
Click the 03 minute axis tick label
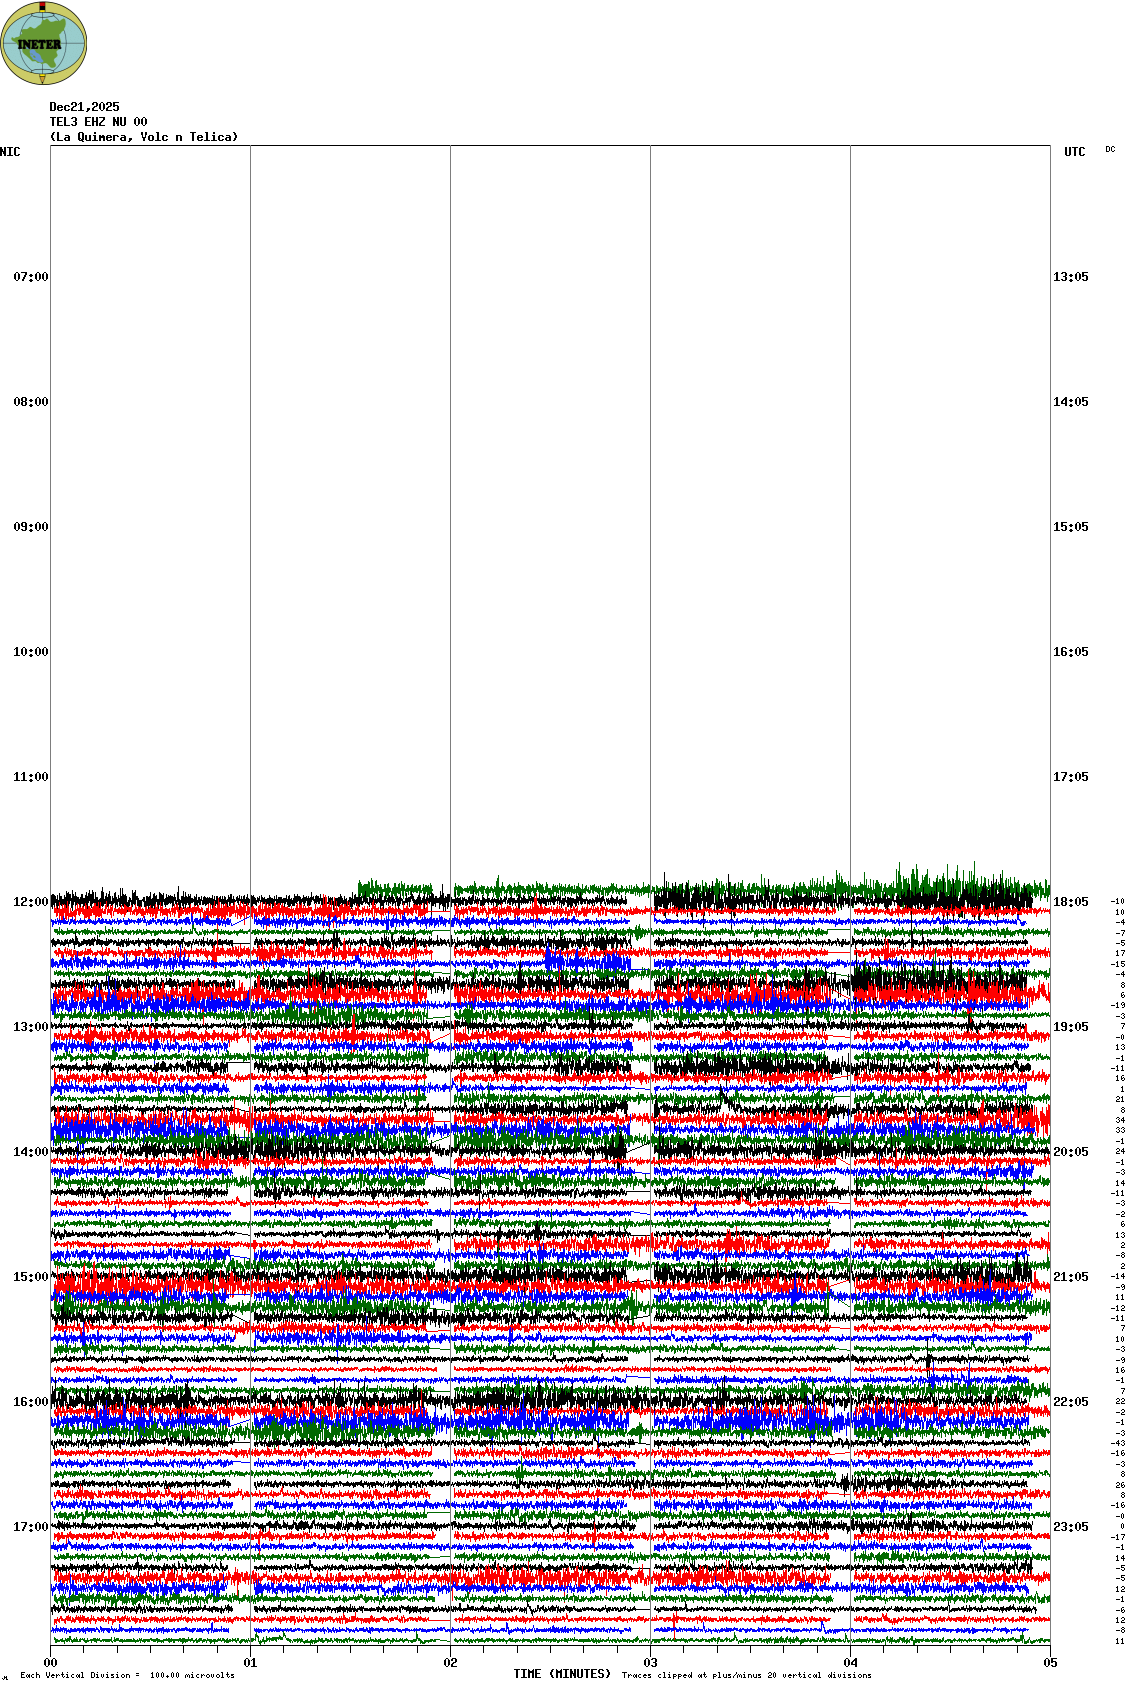click(651, 1663)
